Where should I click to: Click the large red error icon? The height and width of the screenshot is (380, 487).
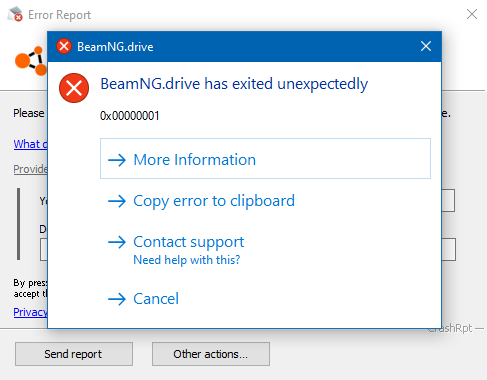click(74, 88)
